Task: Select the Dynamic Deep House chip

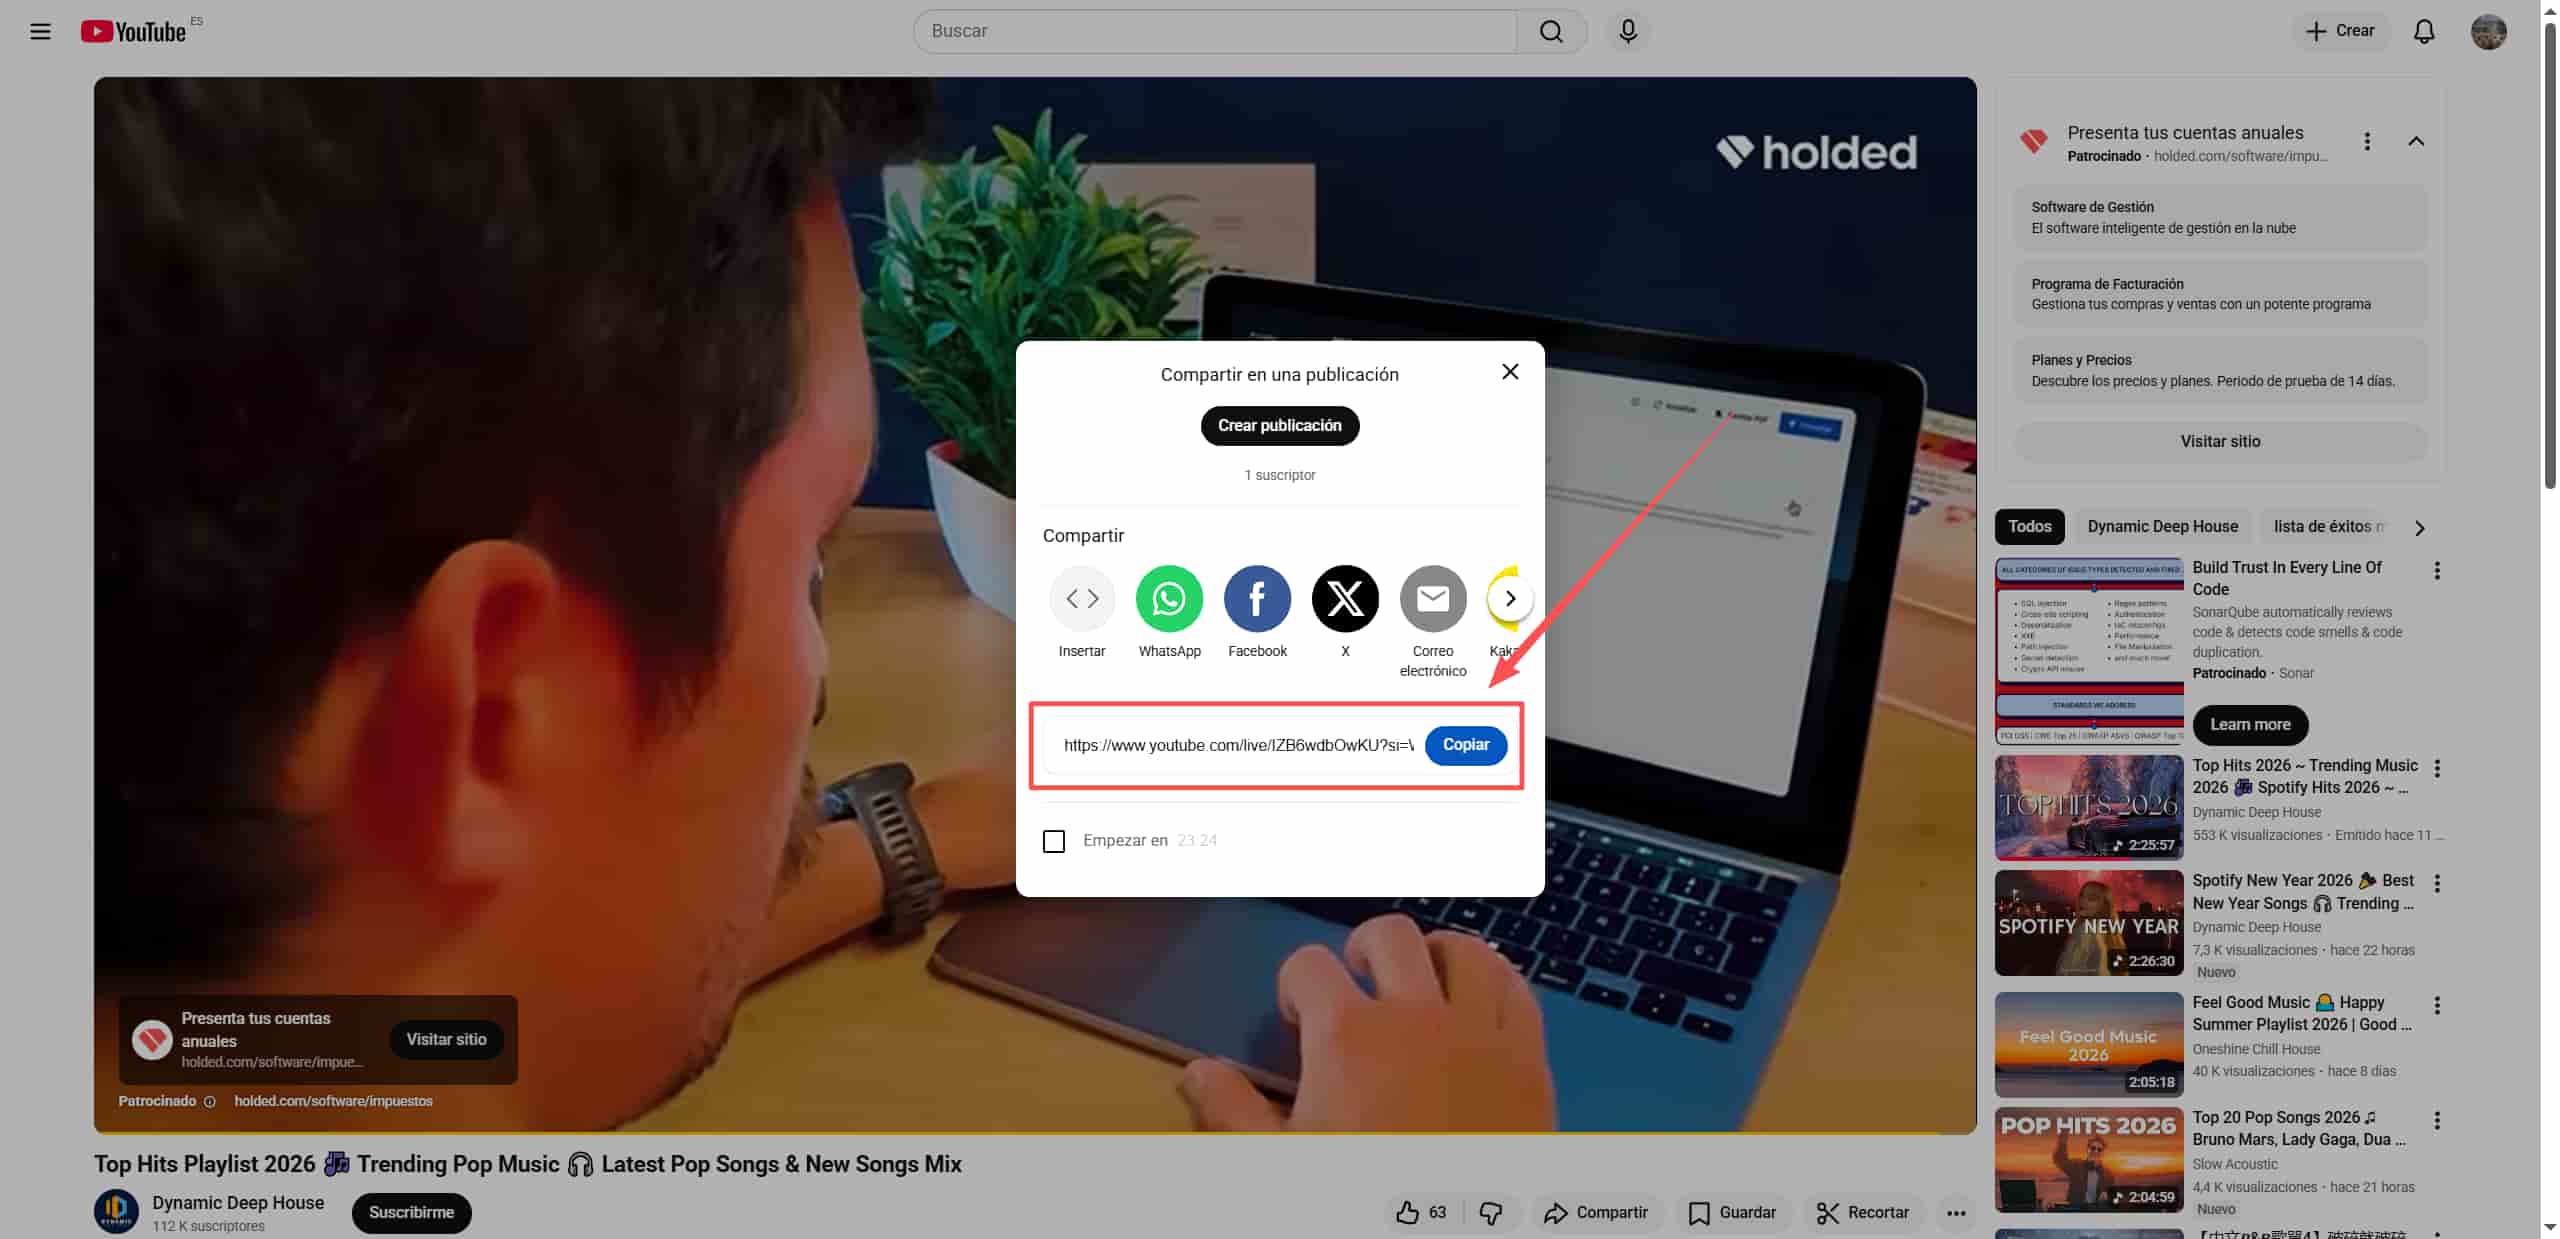Action: (2162, 526)
